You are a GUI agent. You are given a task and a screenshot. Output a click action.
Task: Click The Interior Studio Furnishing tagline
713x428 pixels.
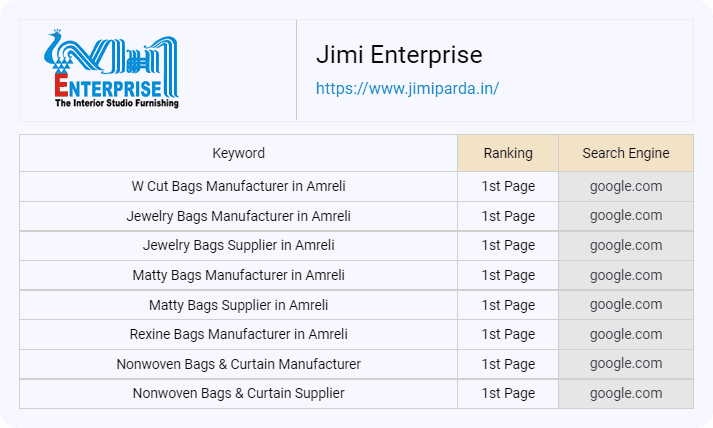[117, 103]
